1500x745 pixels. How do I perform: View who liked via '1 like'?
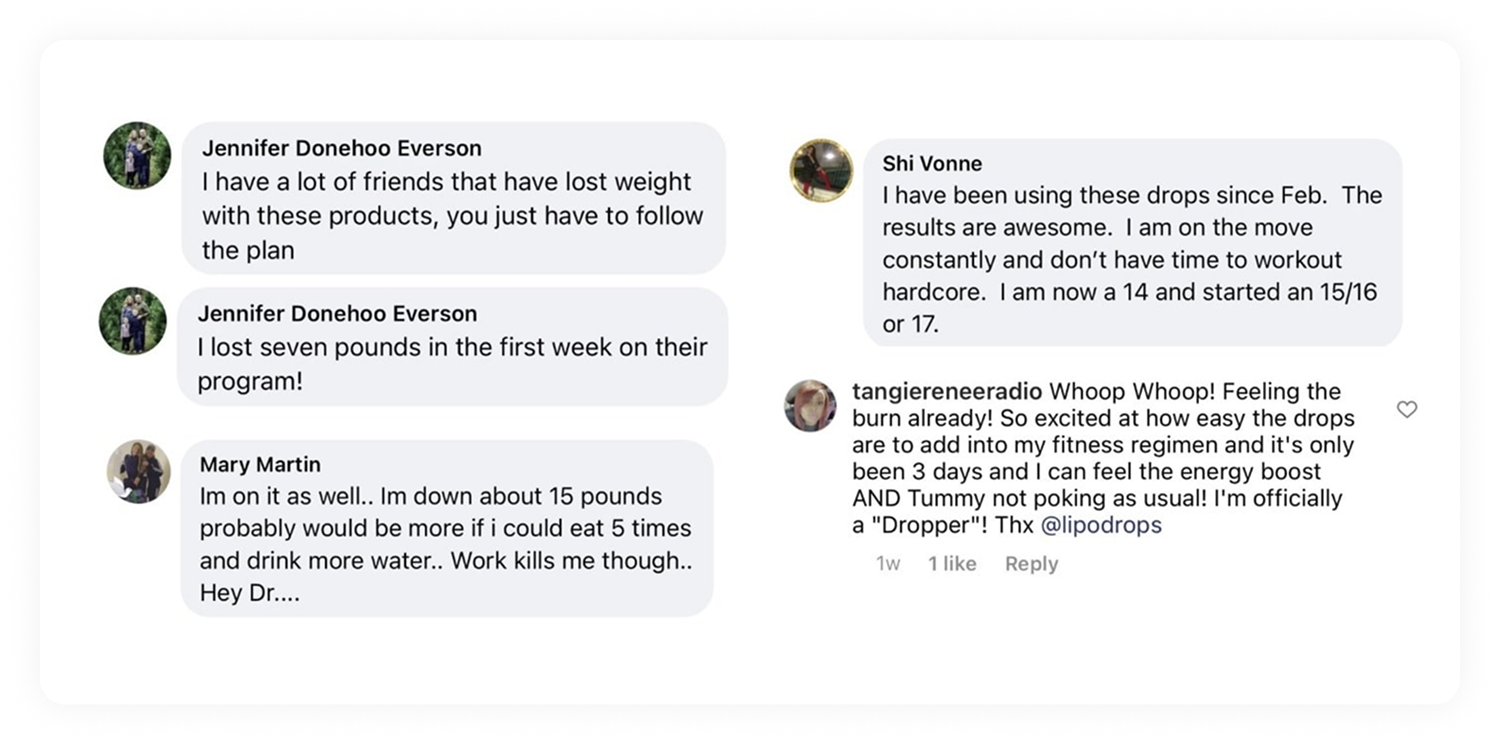coord(951,564)
